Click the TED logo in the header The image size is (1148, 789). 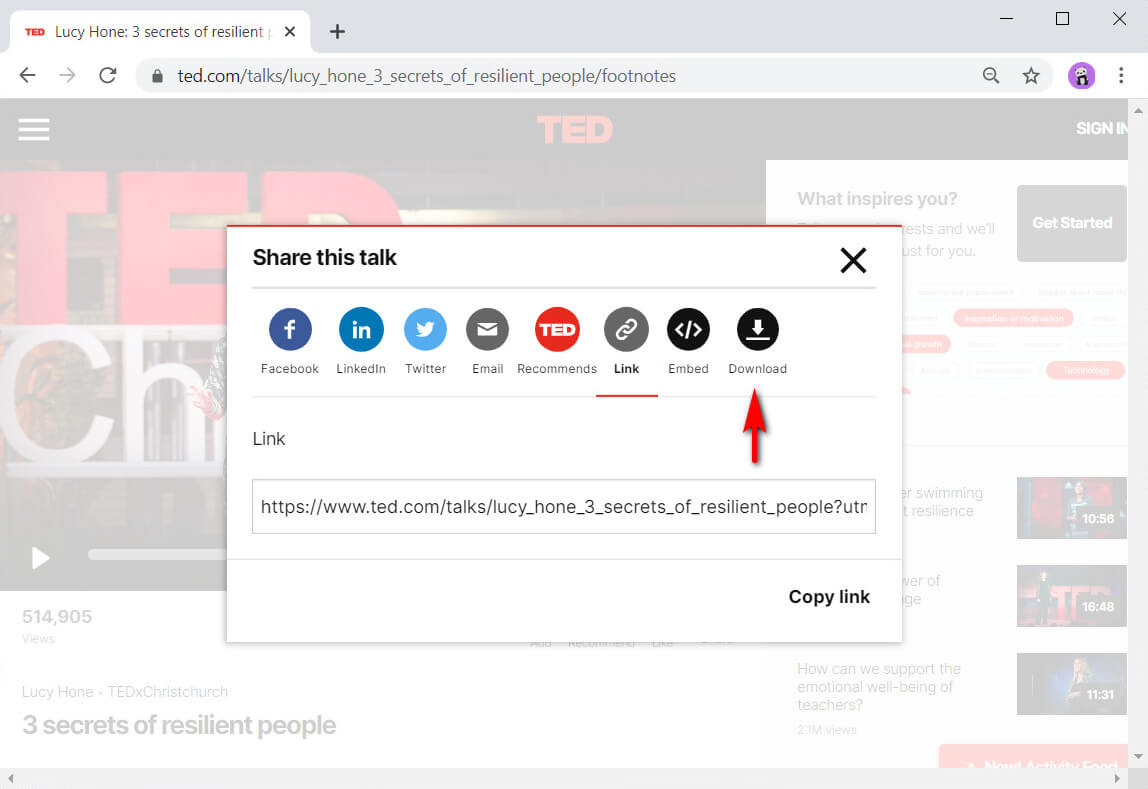[x=575, y=130]
